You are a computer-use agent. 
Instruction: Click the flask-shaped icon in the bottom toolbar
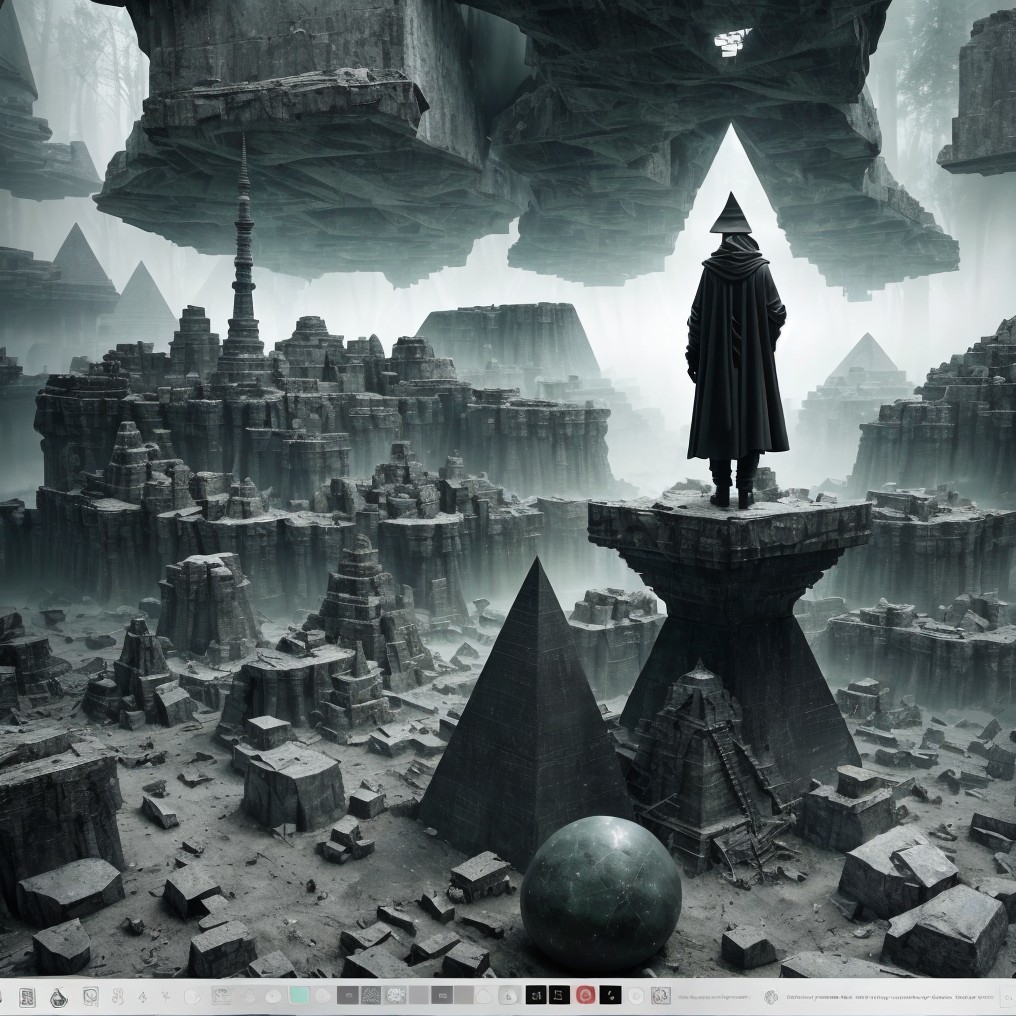[x=59, y=997]
